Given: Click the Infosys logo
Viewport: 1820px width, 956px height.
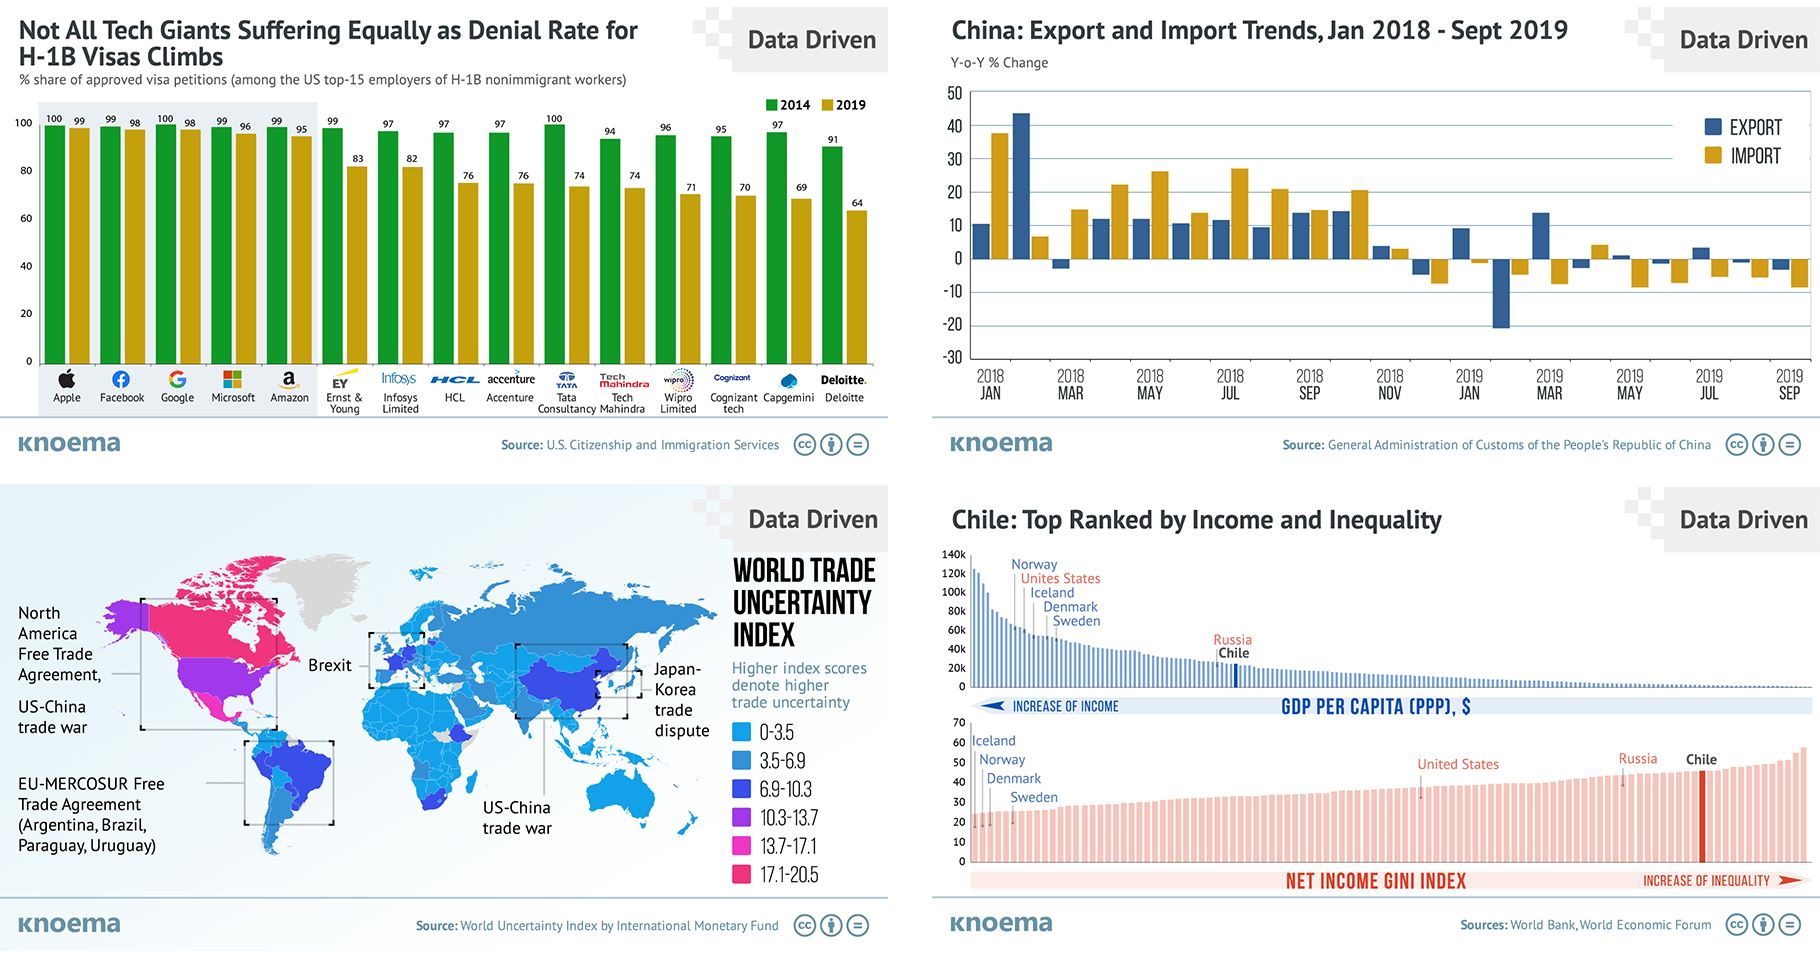Looking at the screenshot, I should [x=399, y=379].
